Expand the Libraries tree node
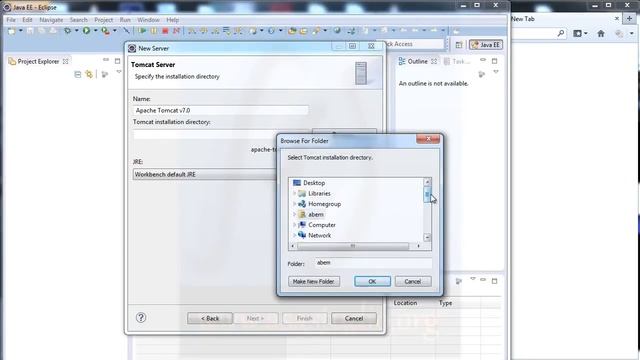 294,193
